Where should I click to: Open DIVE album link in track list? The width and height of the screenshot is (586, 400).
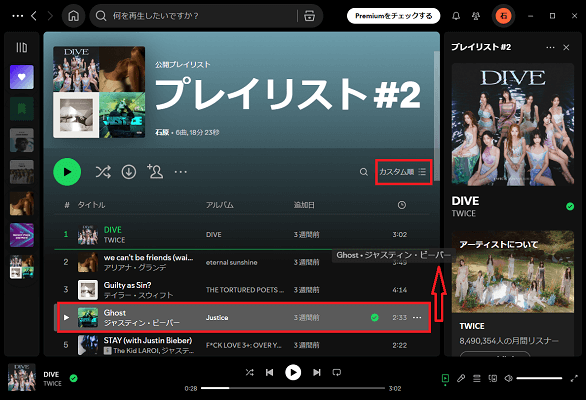[214, 235]
